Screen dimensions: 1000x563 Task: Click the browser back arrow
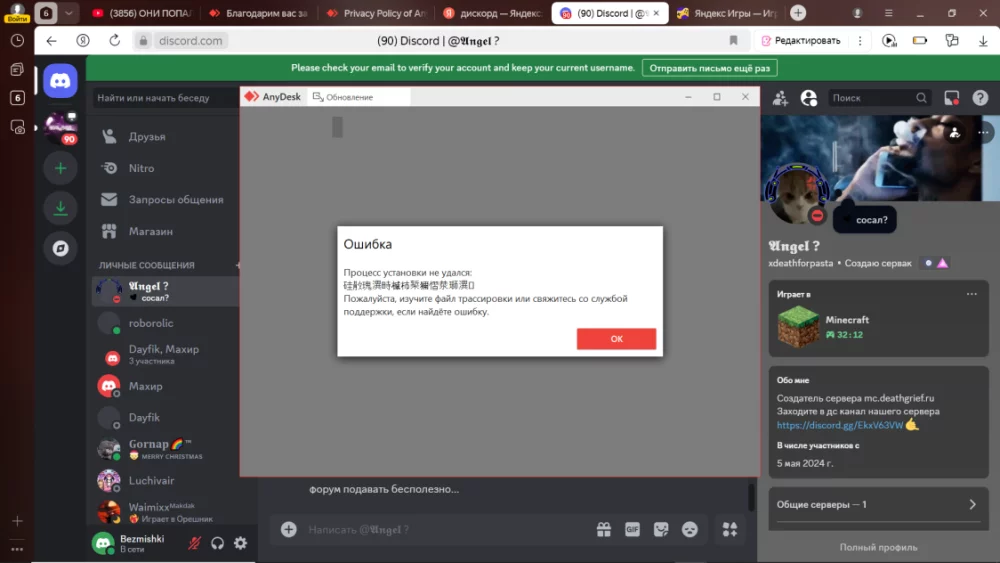tap(52, 41)
